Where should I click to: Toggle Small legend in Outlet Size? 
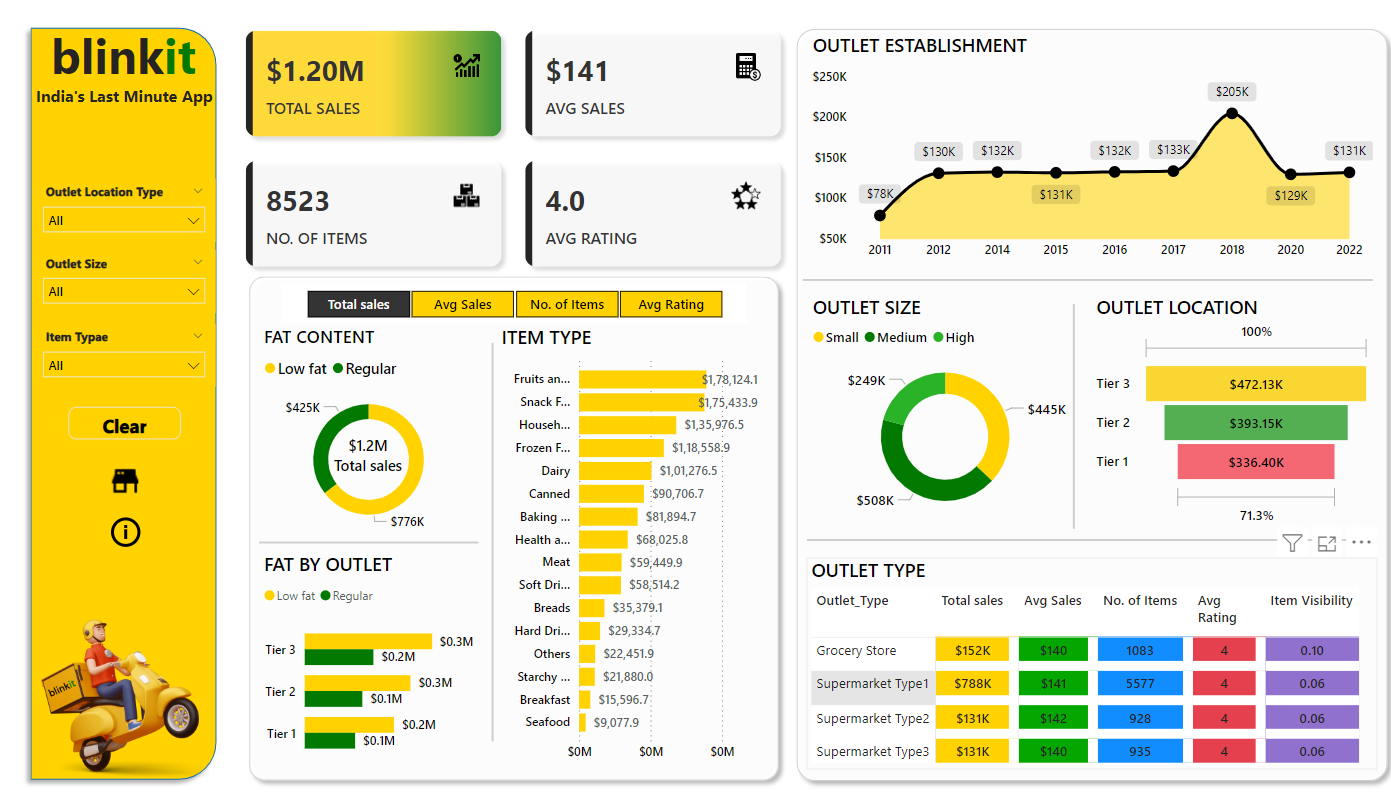pos(836,338)
